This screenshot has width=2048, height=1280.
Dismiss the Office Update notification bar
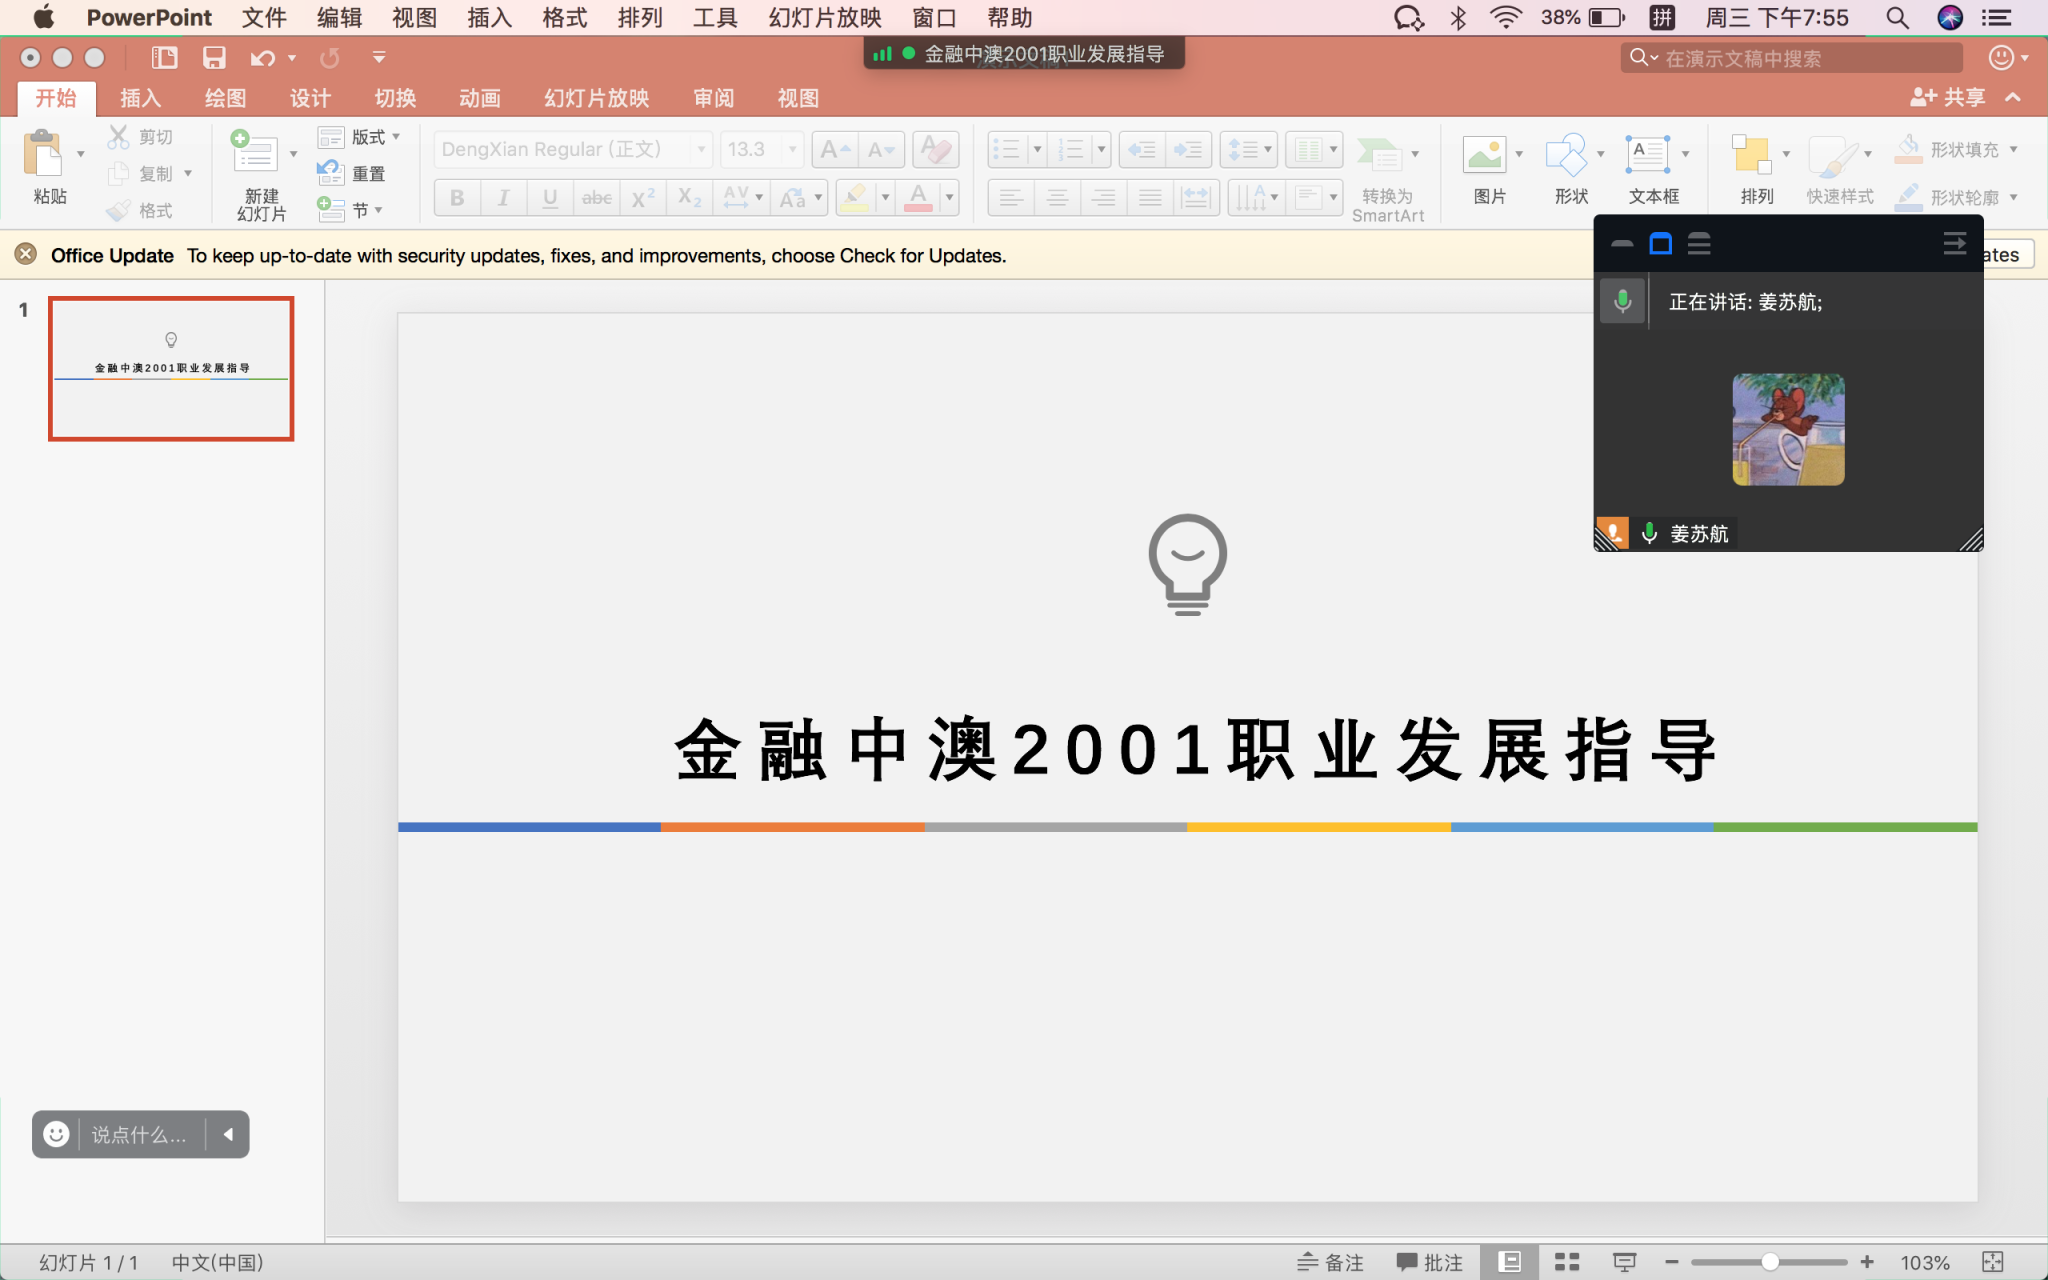point(26,255)
